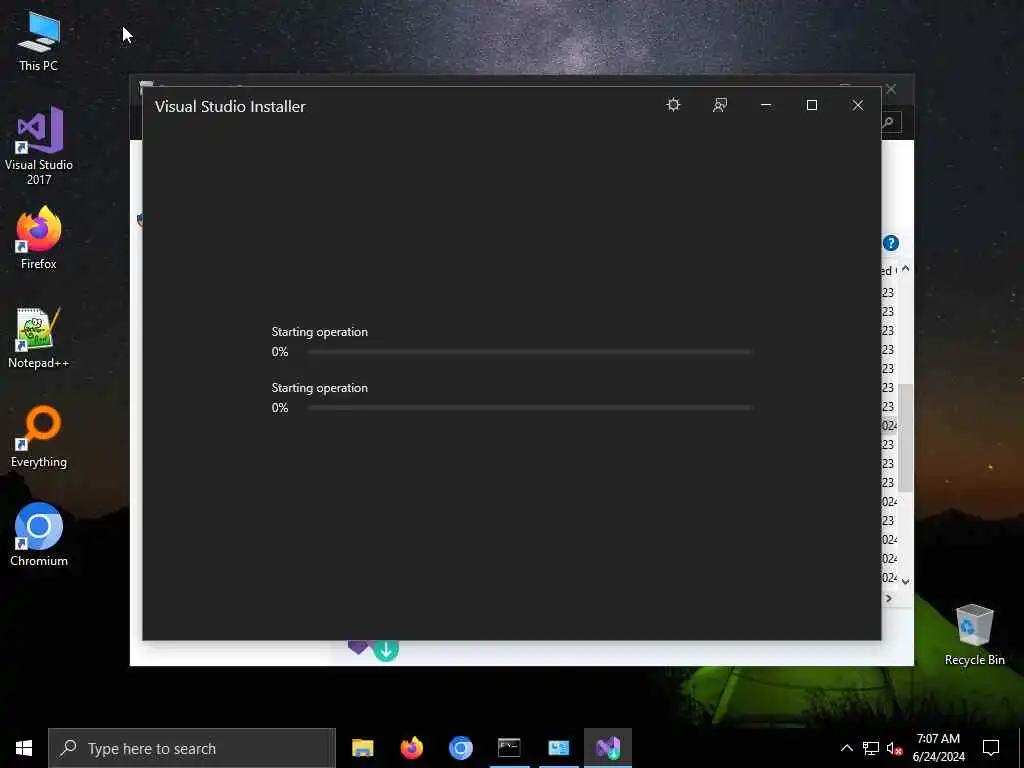Switch to the Control Panel taskbar window

(x=558, y=748)
